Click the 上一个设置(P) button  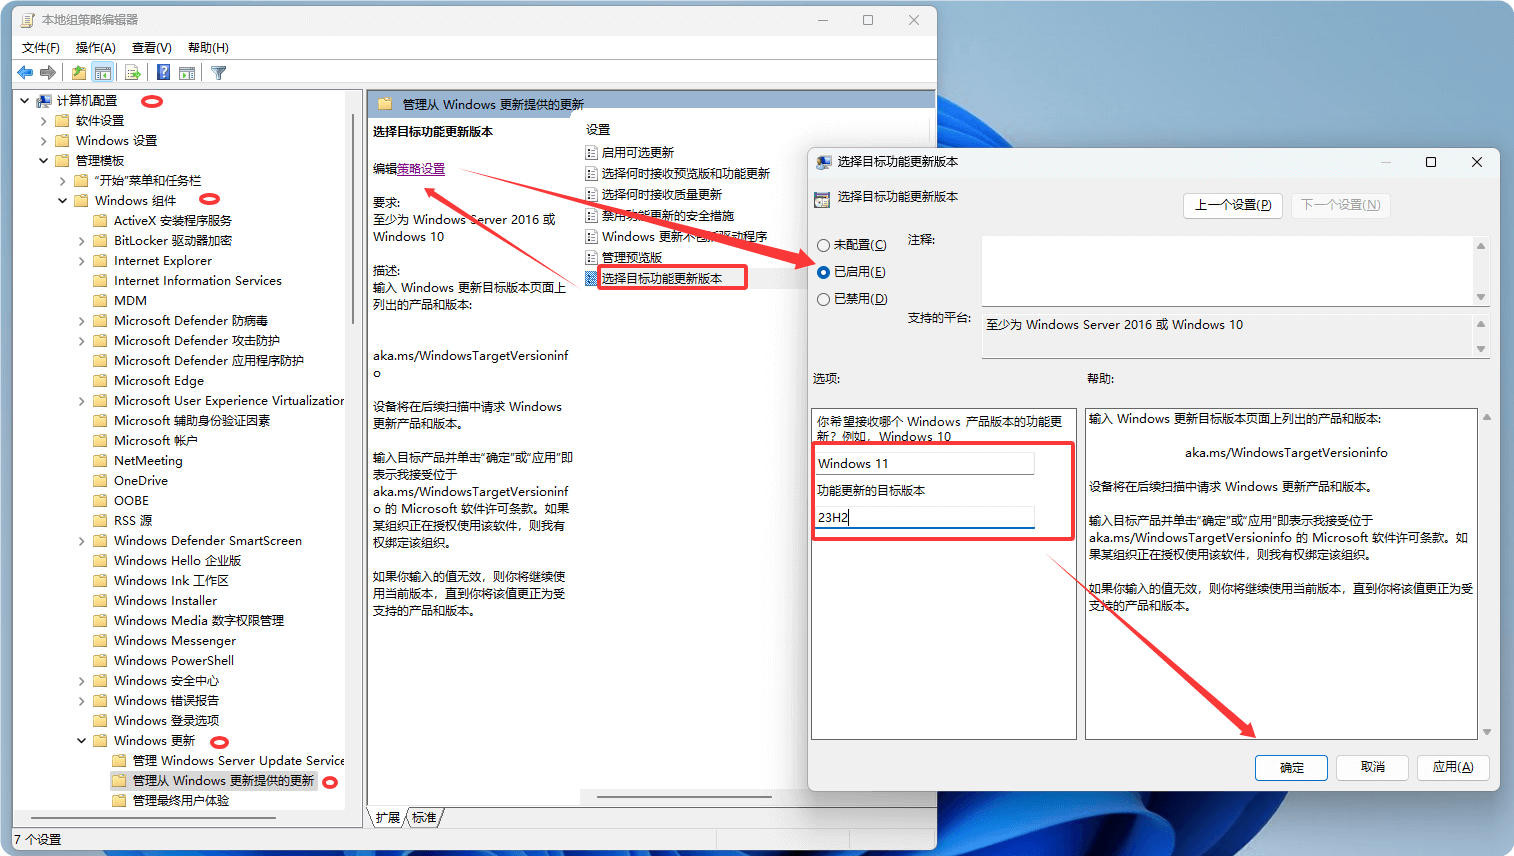(1233, 205)
